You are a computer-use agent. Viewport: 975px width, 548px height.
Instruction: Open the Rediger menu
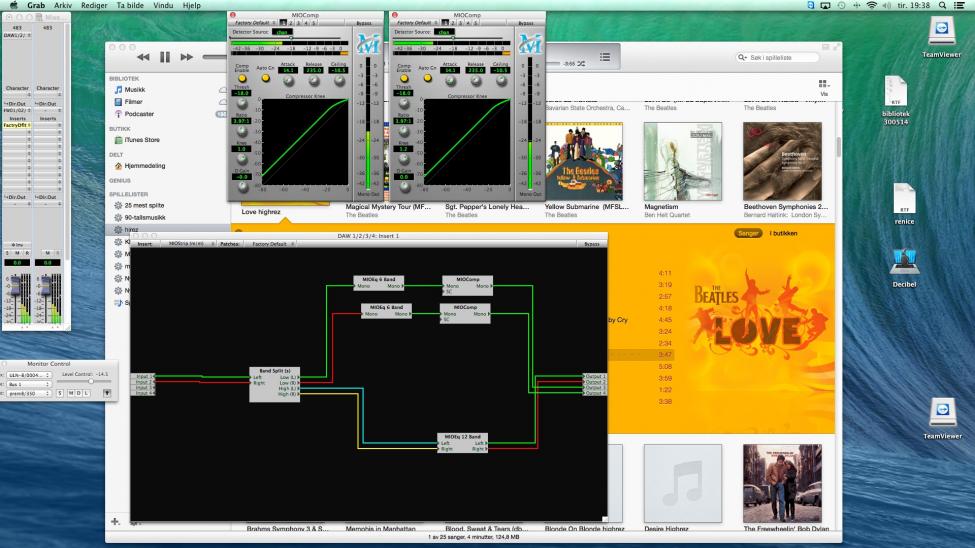(94, 5)
